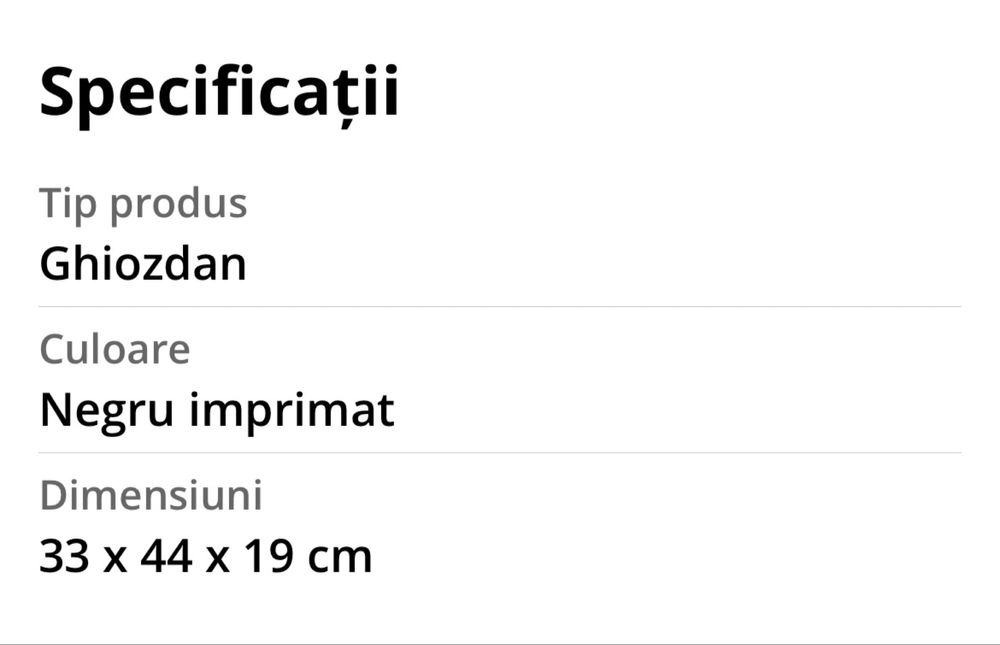Click the divider line below Negru imprimat
The image size is (1000, 645).
[500, 452]
